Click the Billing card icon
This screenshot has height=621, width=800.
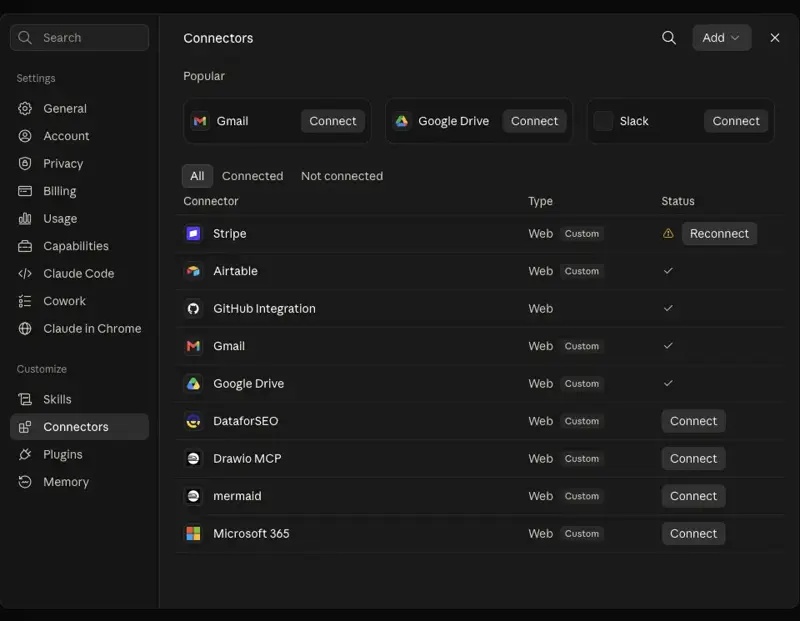coord(25,191)
